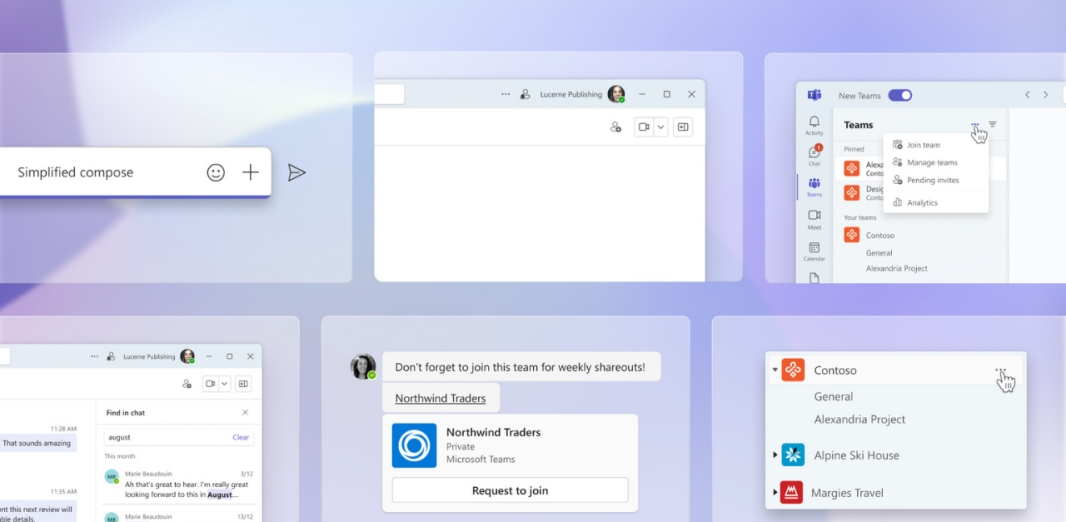Click the add people icon in the Find in chat window
The height and width of the screenshot is (522, 1066).
(187, 384)
